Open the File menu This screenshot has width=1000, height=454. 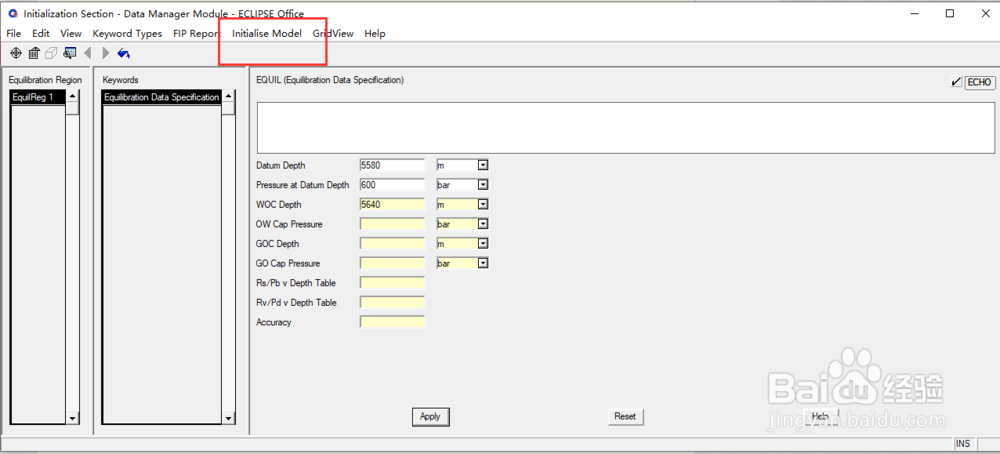[13, 33]
